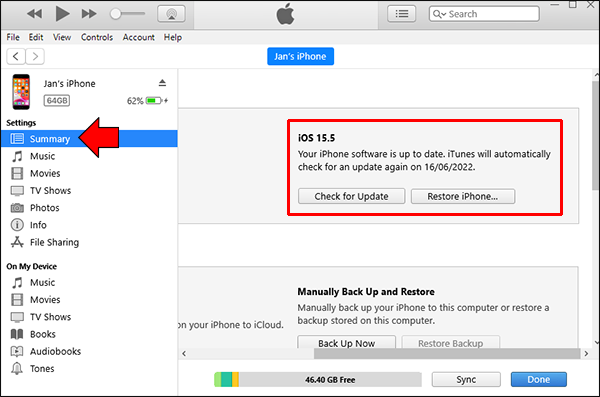This screenshot has height=397, width=600.
Task: Click the Settings section header
Action: point(21,123)
